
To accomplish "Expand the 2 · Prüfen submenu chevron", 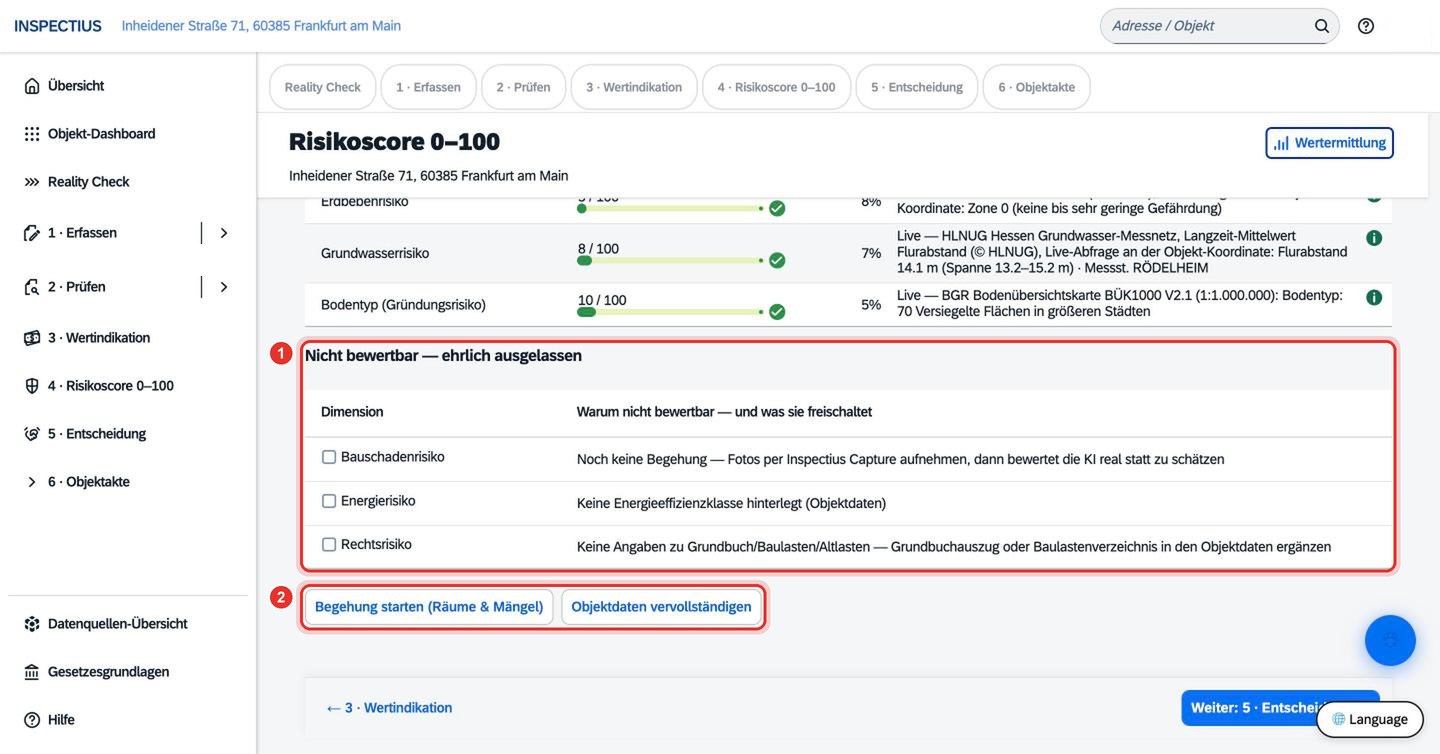I will pos(224,287).
